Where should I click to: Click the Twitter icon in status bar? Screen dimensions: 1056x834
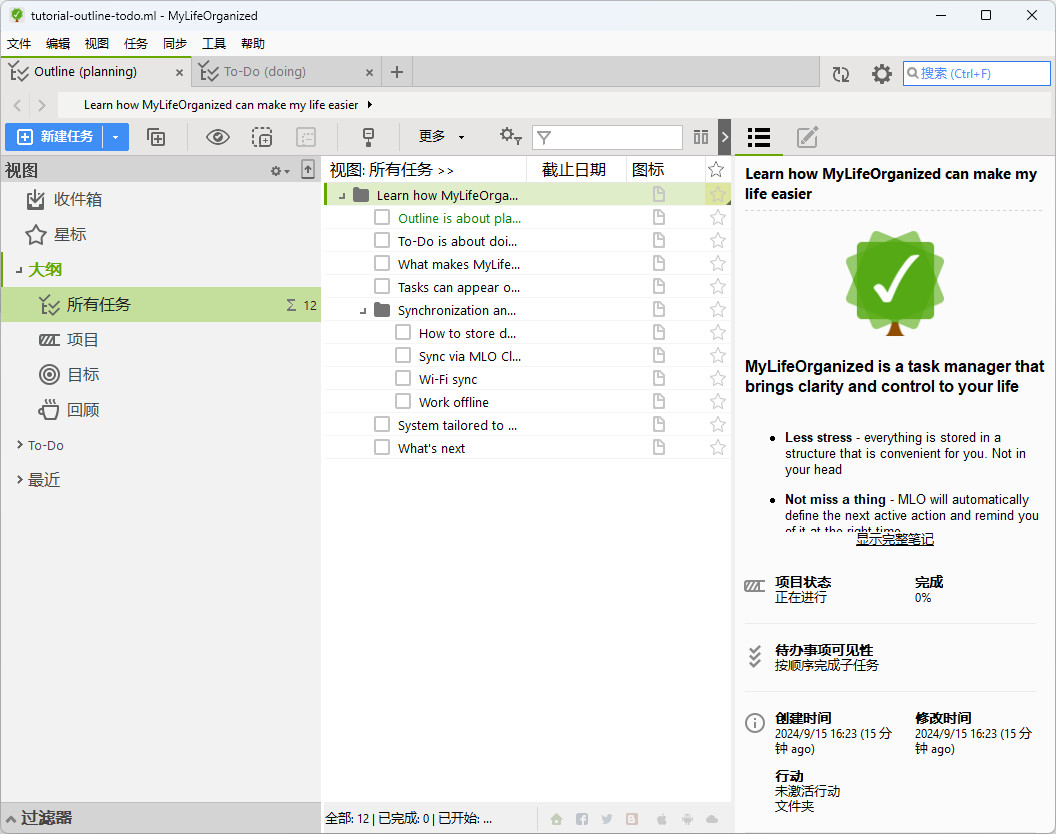[607, 819]
